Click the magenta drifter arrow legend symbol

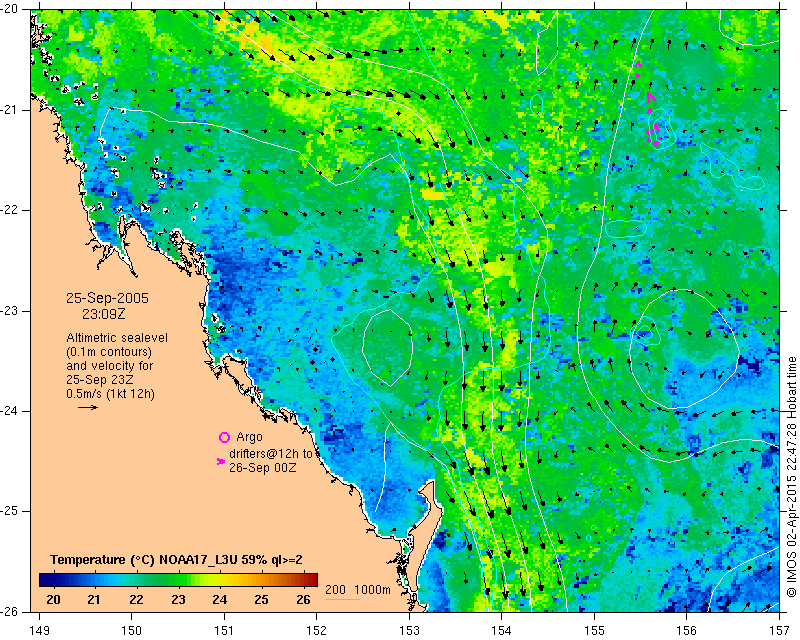pyautogui.click(x=221, y=461)
